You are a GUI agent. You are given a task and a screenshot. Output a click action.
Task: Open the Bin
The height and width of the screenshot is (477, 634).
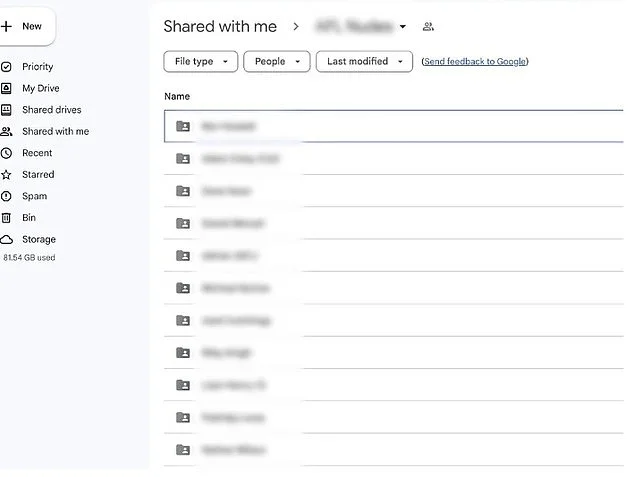click(x=29, y=217)
